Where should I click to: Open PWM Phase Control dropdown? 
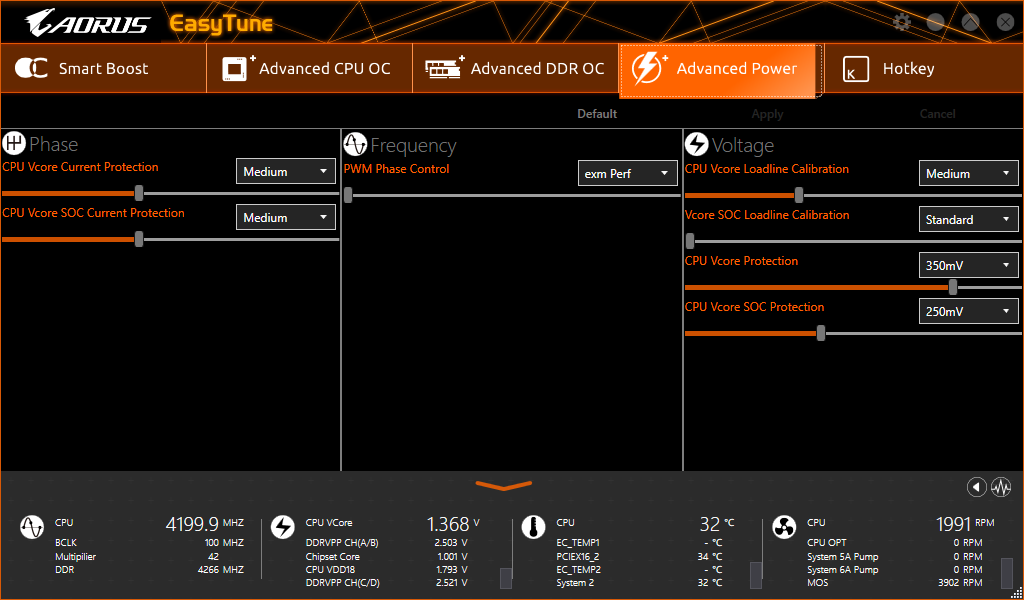[x=628, y=174]
